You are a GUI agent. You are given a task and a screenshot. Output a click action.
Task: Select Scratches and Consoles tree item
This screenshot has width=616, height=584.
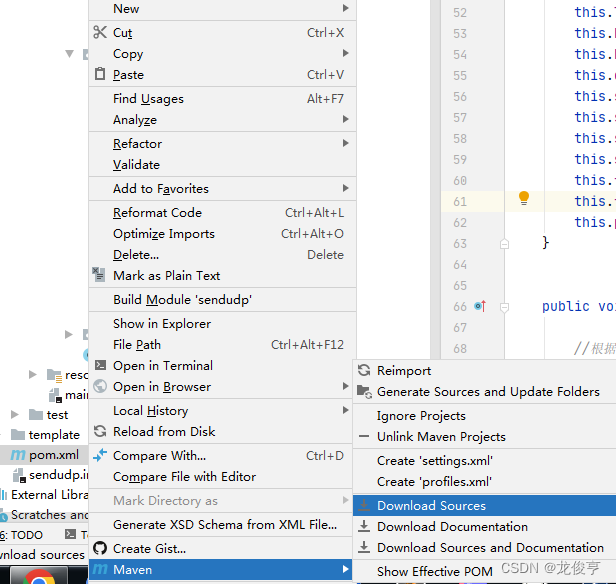[44, 514]
